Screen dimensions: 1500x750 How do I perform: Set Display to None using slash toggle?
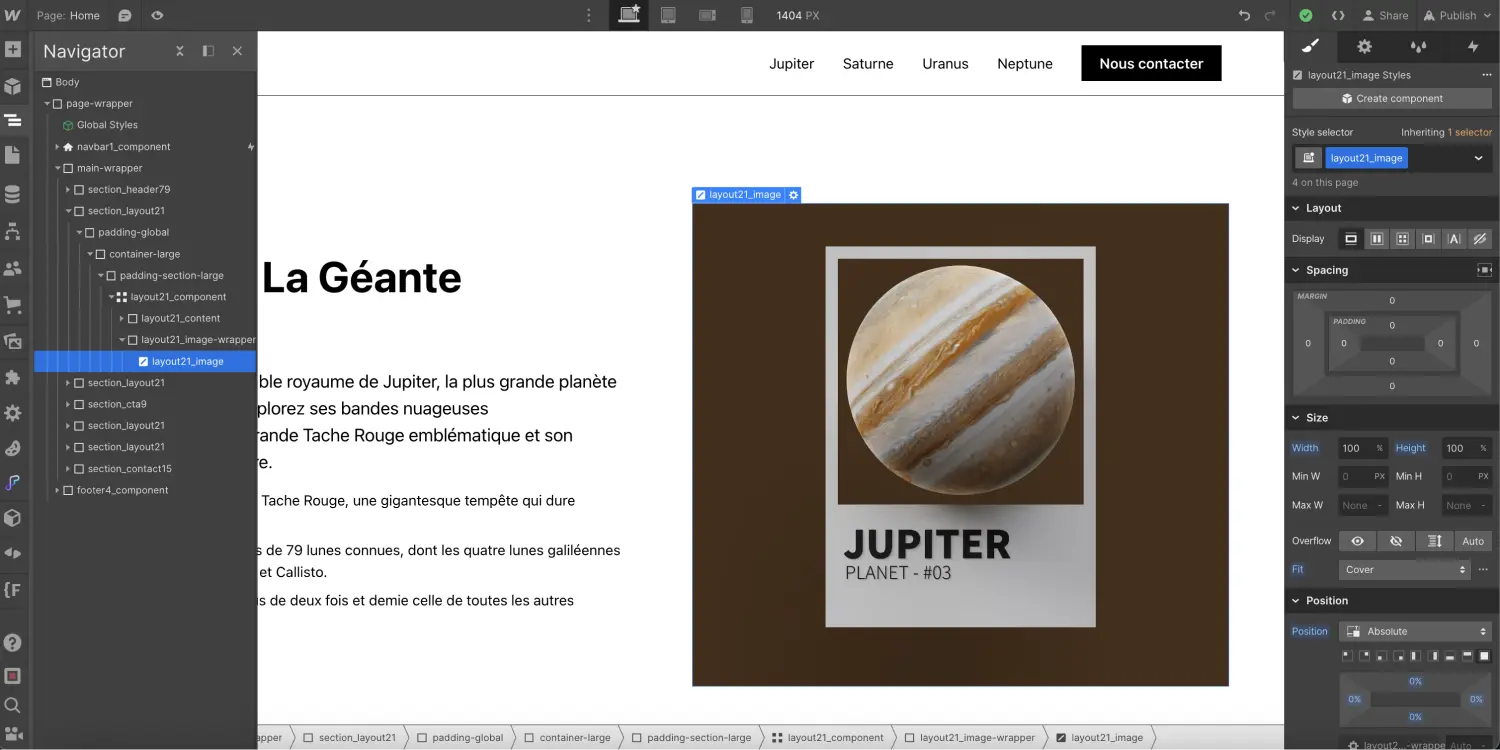tap(1481, 238)
